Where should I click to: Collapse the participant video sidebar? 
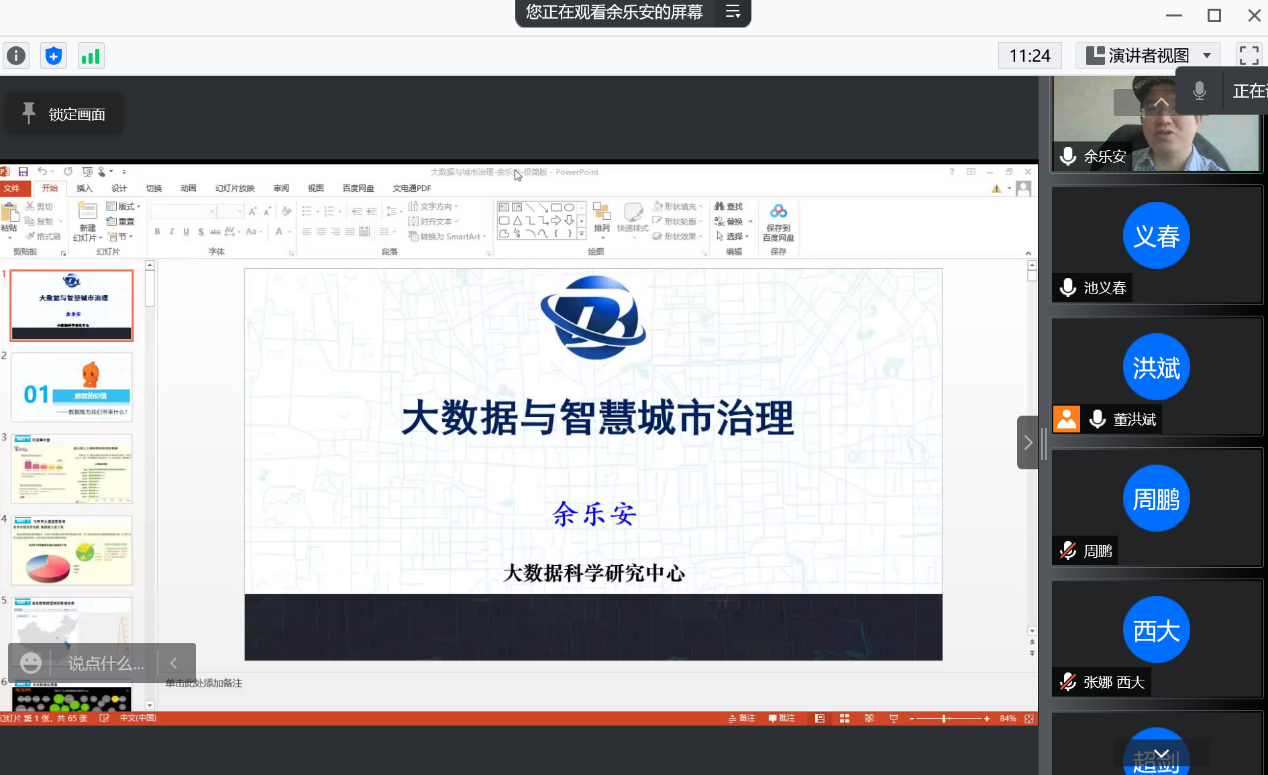point(1027,442)
